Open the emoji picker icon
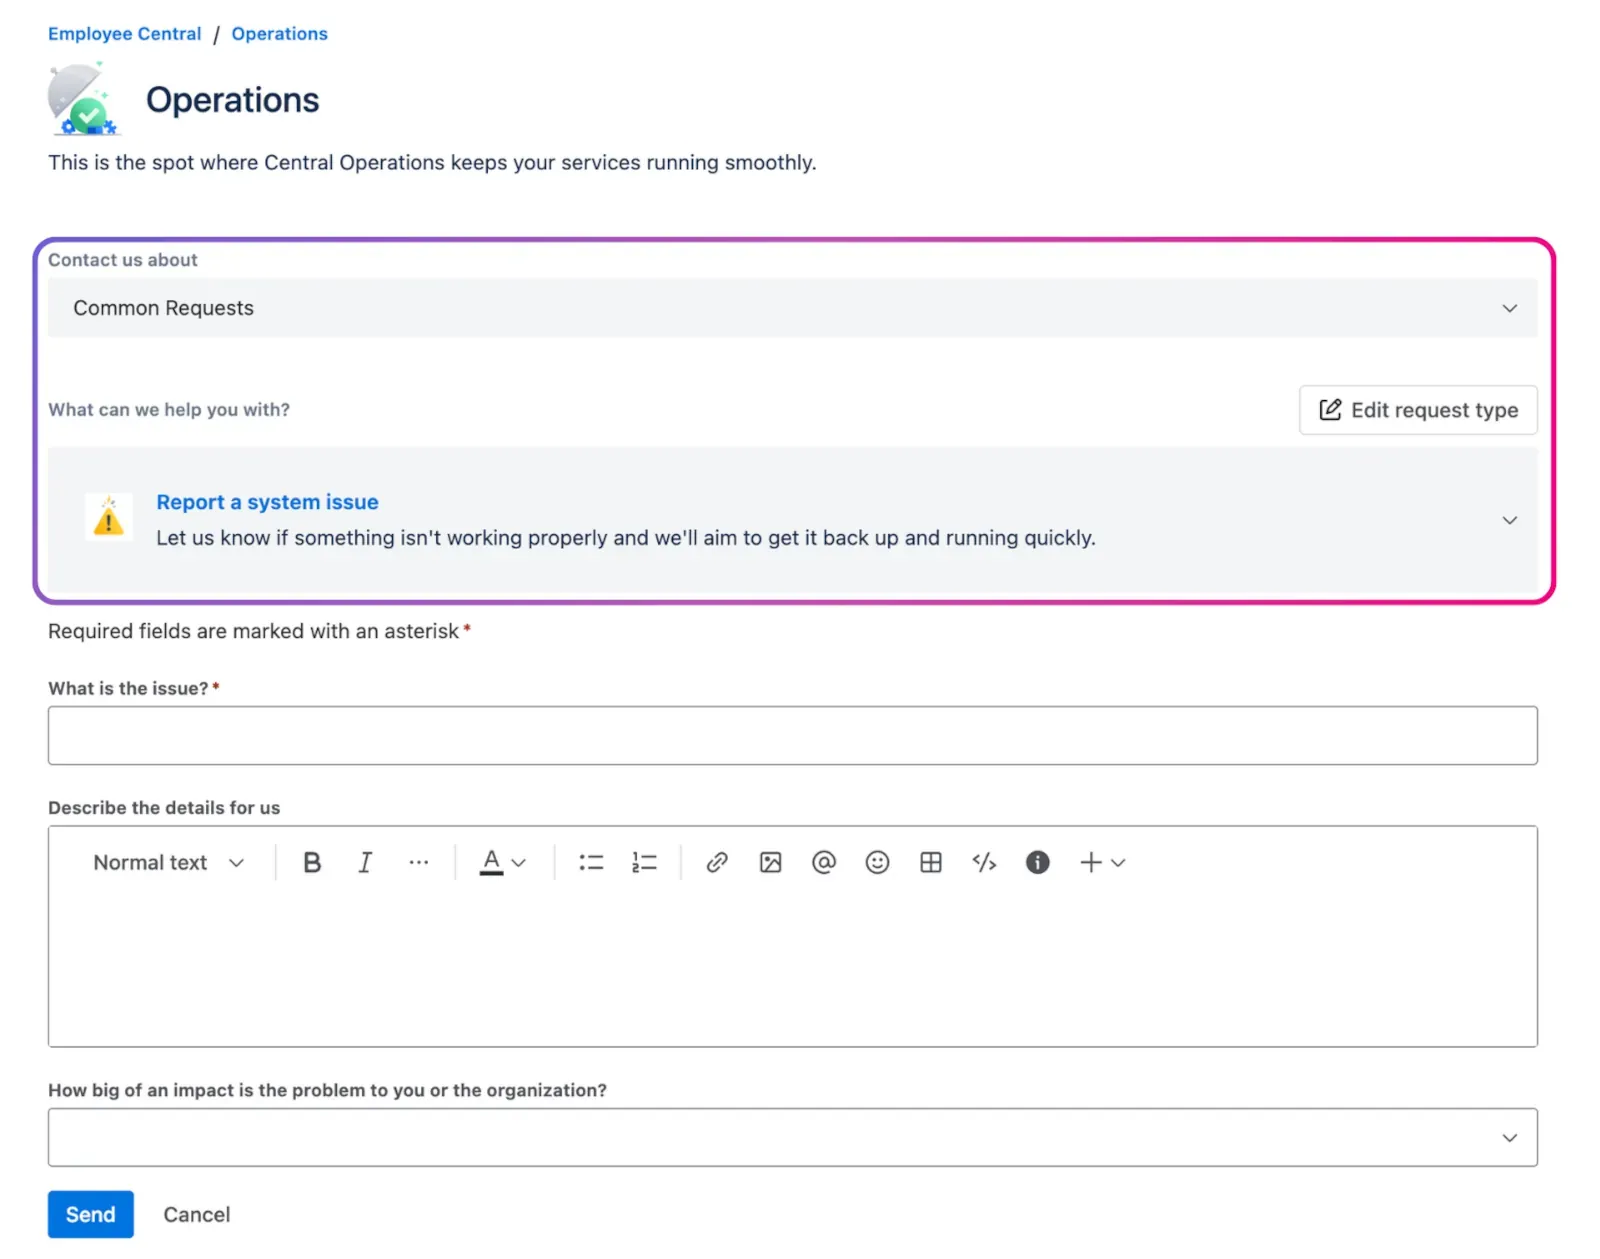 click(877, 862)
